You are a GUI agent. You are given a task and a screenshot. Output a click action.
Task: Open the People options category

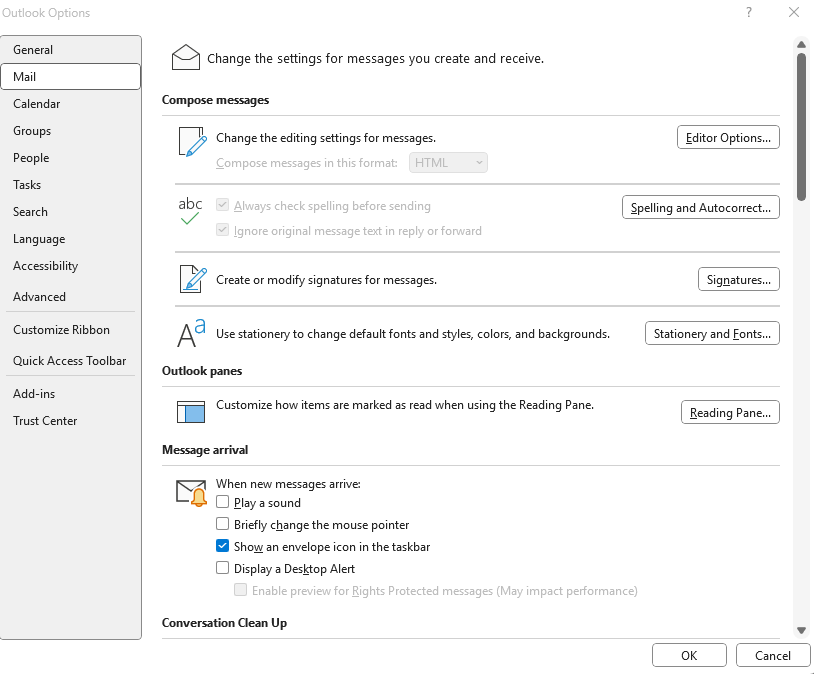(x=71, y=158)
